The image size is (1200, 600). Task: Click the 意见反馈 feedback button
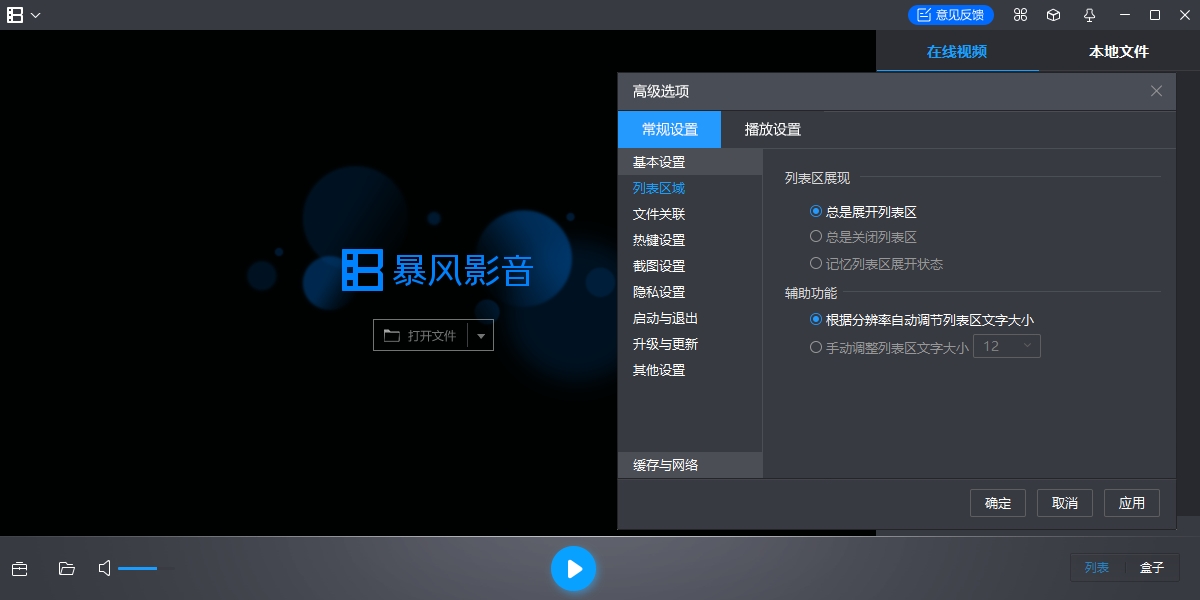tap(951, 15)
